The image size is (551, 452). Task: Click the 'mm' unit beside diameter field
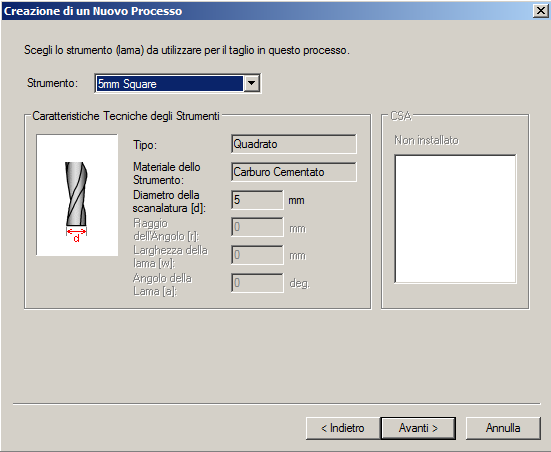point(296,201)
